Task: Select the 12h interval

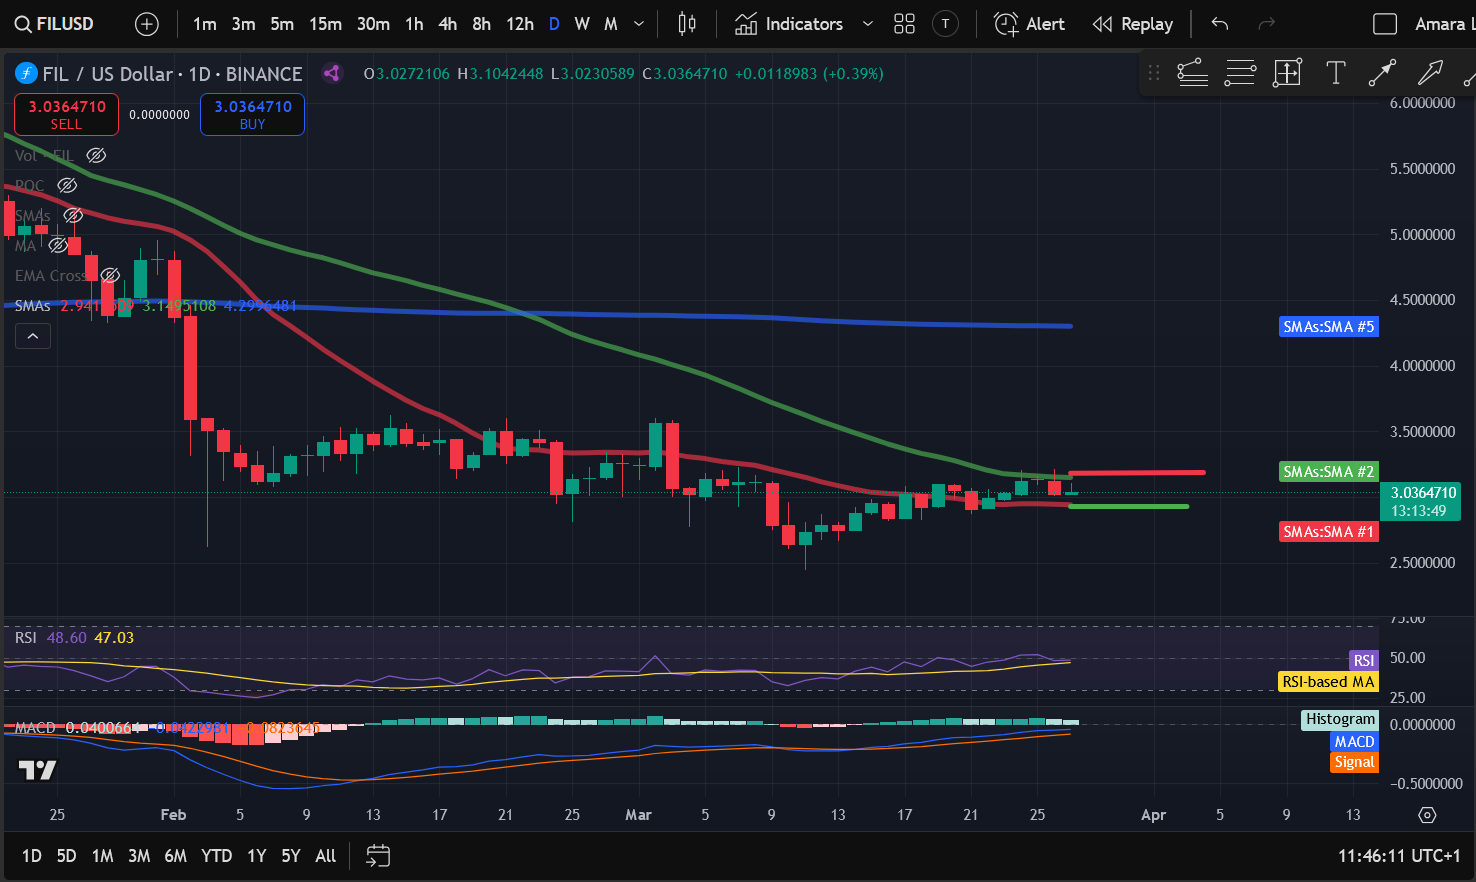Action: pos(520,24)
